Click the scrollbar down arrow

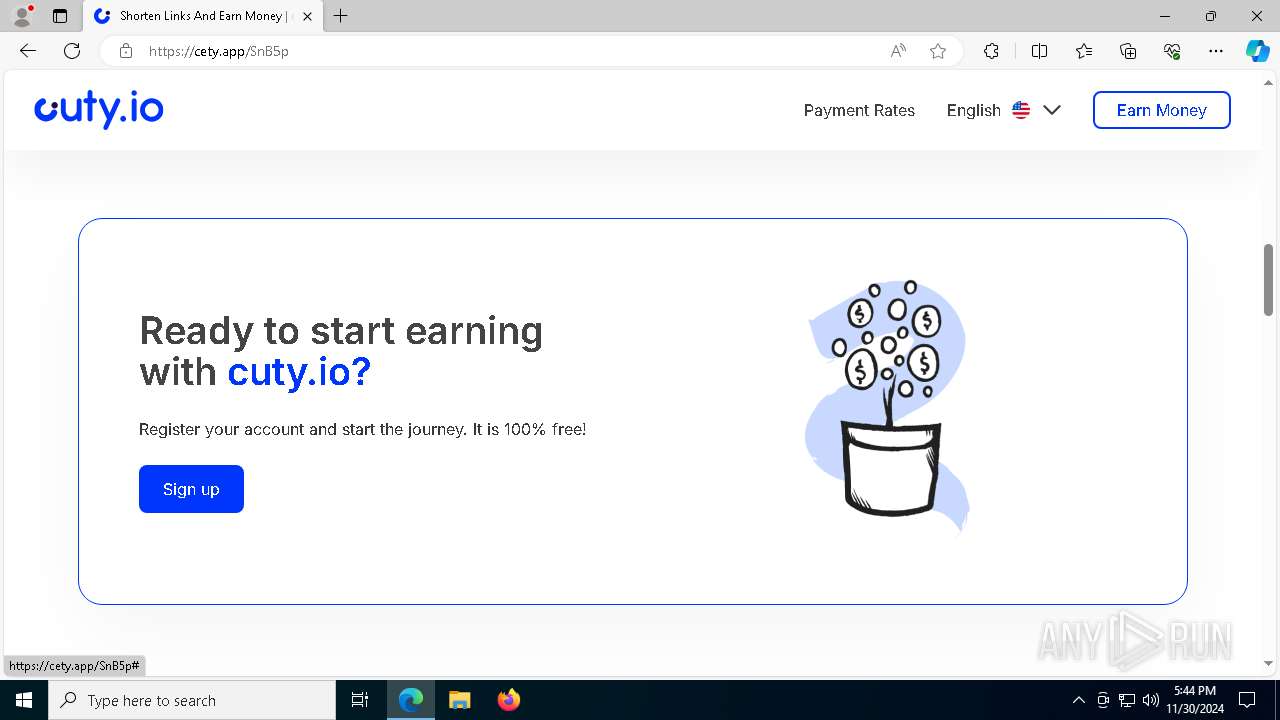click(1268, 663)
